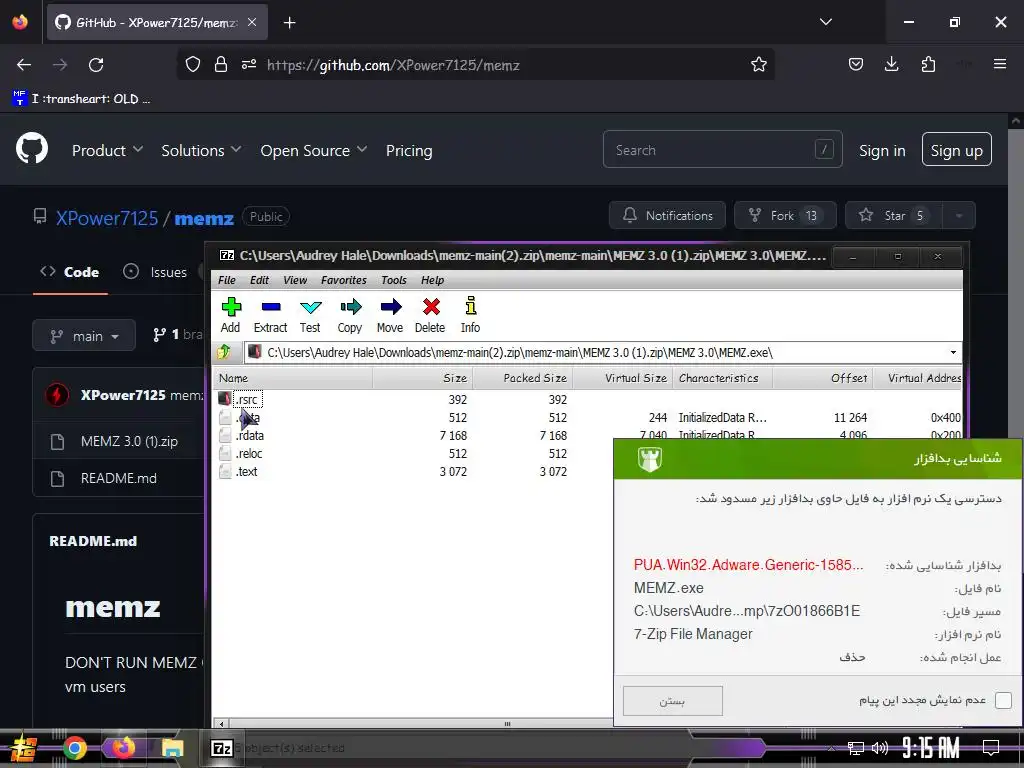Tick the do-not-show-again checkbox in antivirus popup

tap(1003, 701)
